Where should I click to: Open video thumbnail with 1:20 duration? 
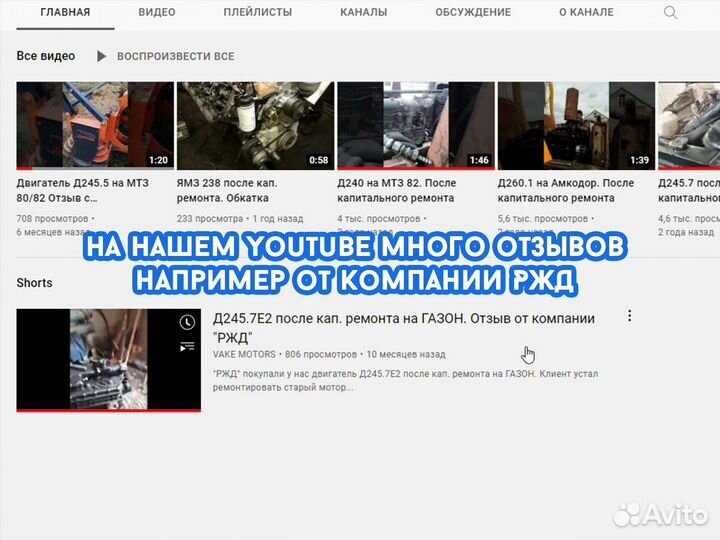pyautogui.click(x=95, y=126)
